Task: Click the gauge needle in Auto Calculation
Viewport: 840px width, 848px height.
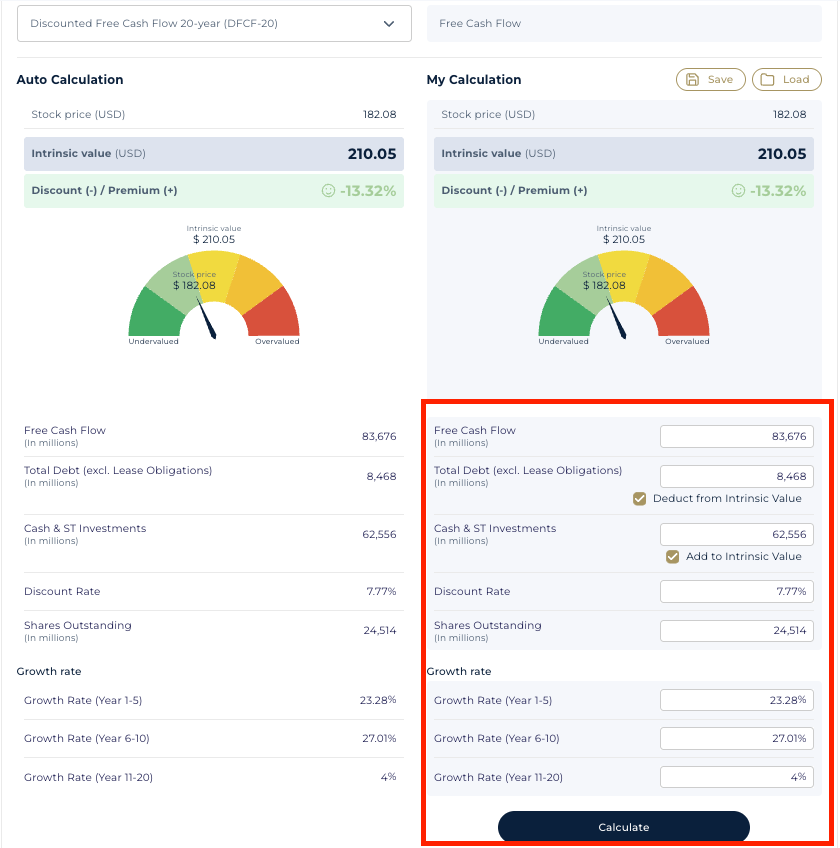Action: click(x=210, y=322)
